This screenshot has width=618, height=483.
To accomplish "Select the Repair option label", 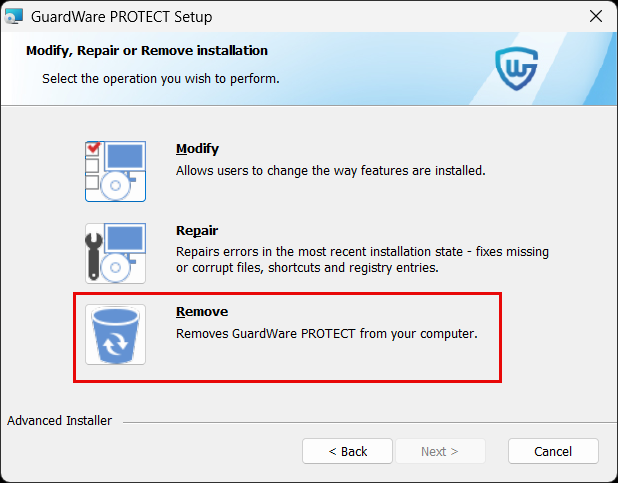I will (x=197, y=230).
